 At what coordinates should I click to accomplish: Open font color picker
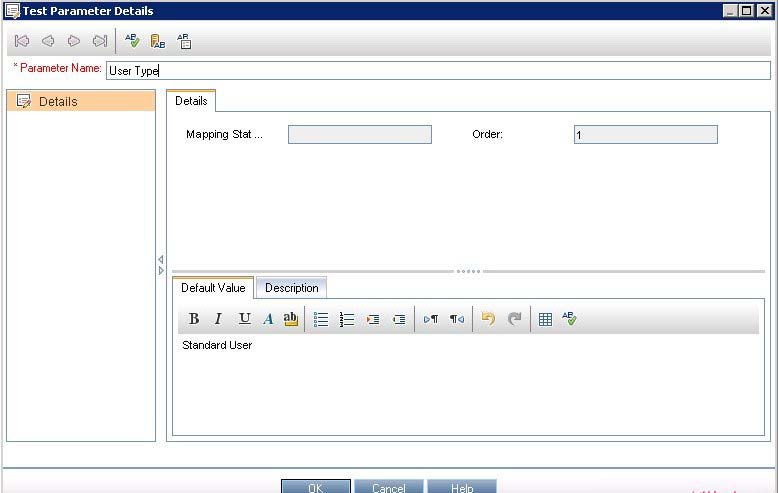268,319
